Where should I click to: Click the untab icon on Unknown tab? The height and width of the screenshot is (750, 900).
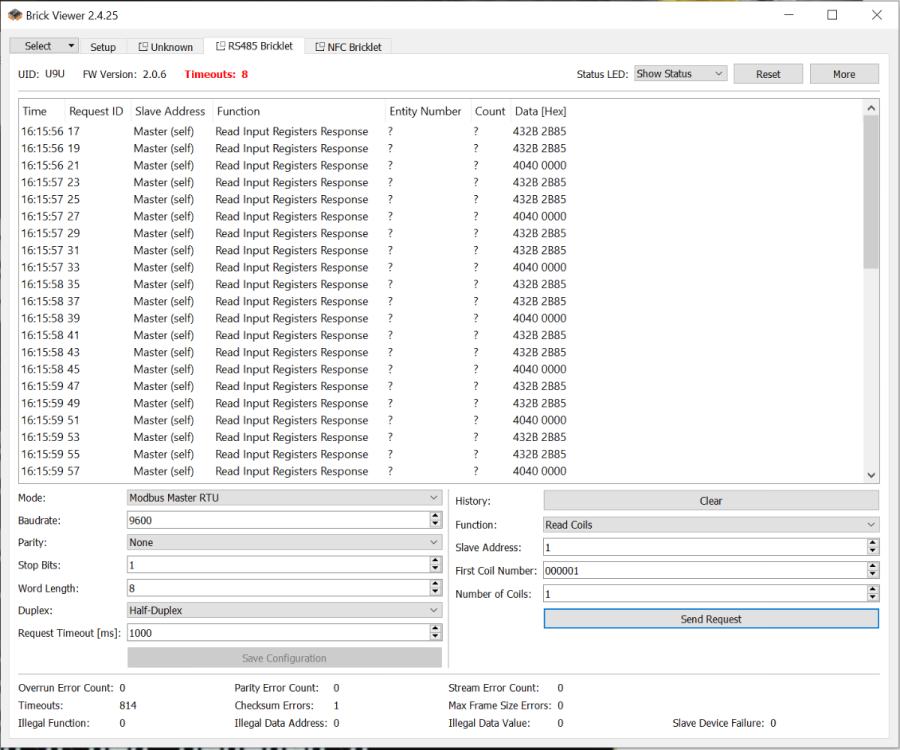point(143,47)
